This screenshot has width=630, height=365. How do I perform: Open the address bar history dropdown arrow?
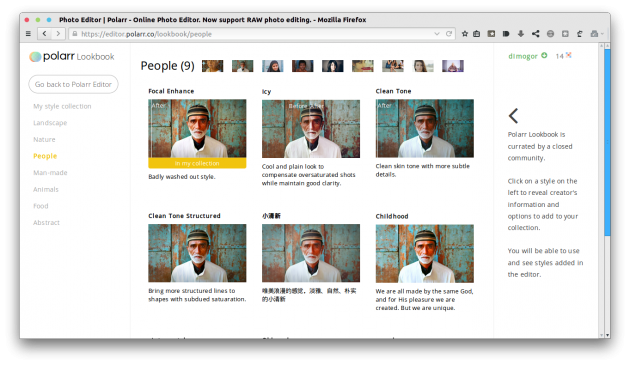pos(437,34)
